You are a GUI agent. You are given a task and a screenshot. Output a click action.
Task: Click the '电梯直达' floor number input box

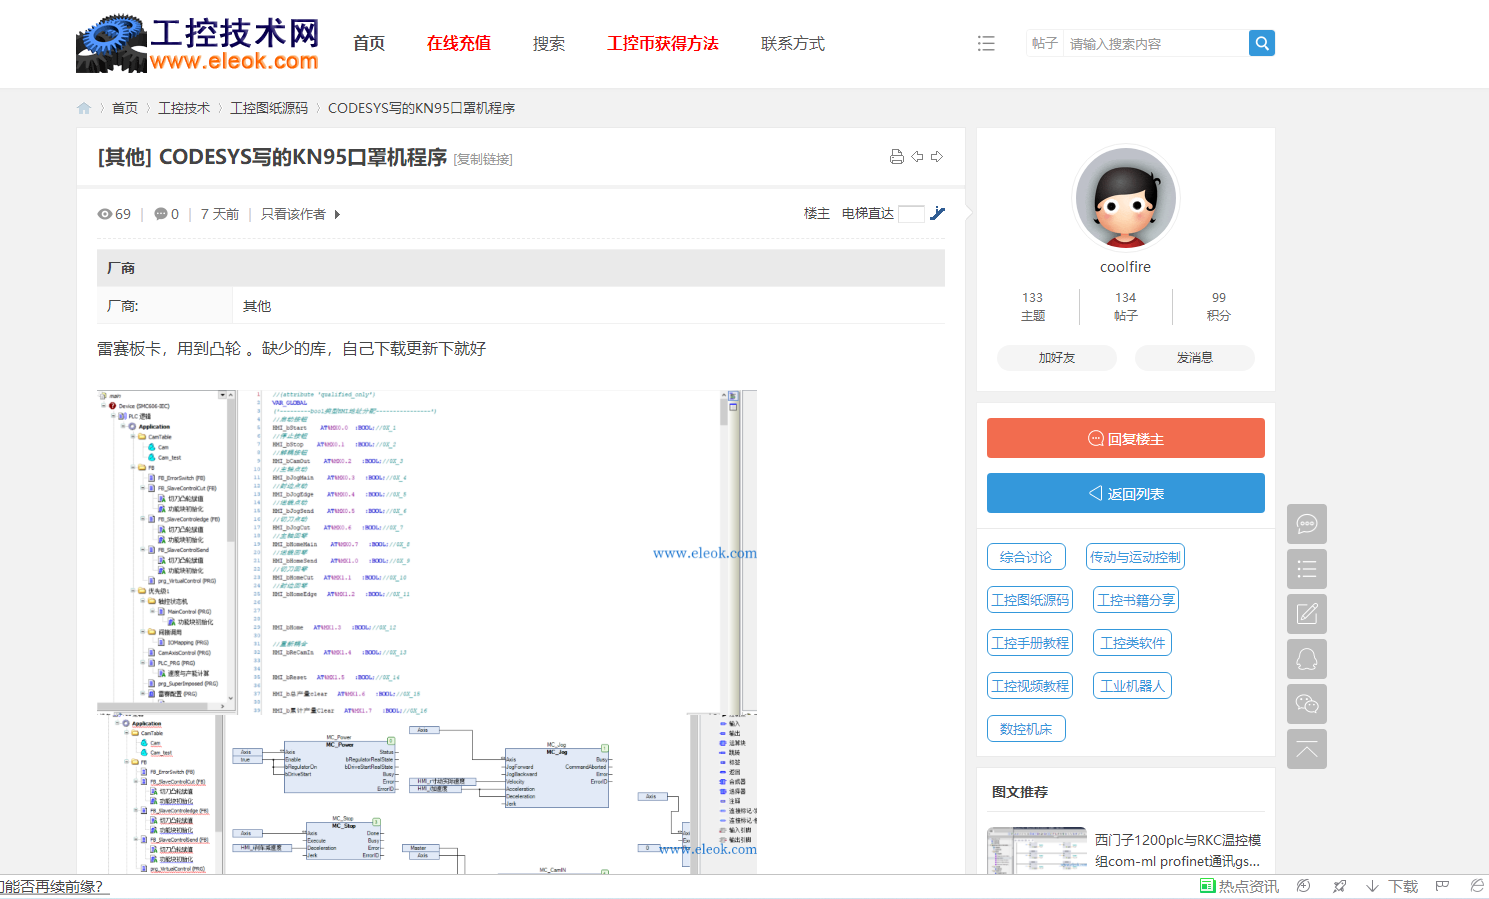tap(911, 214)
